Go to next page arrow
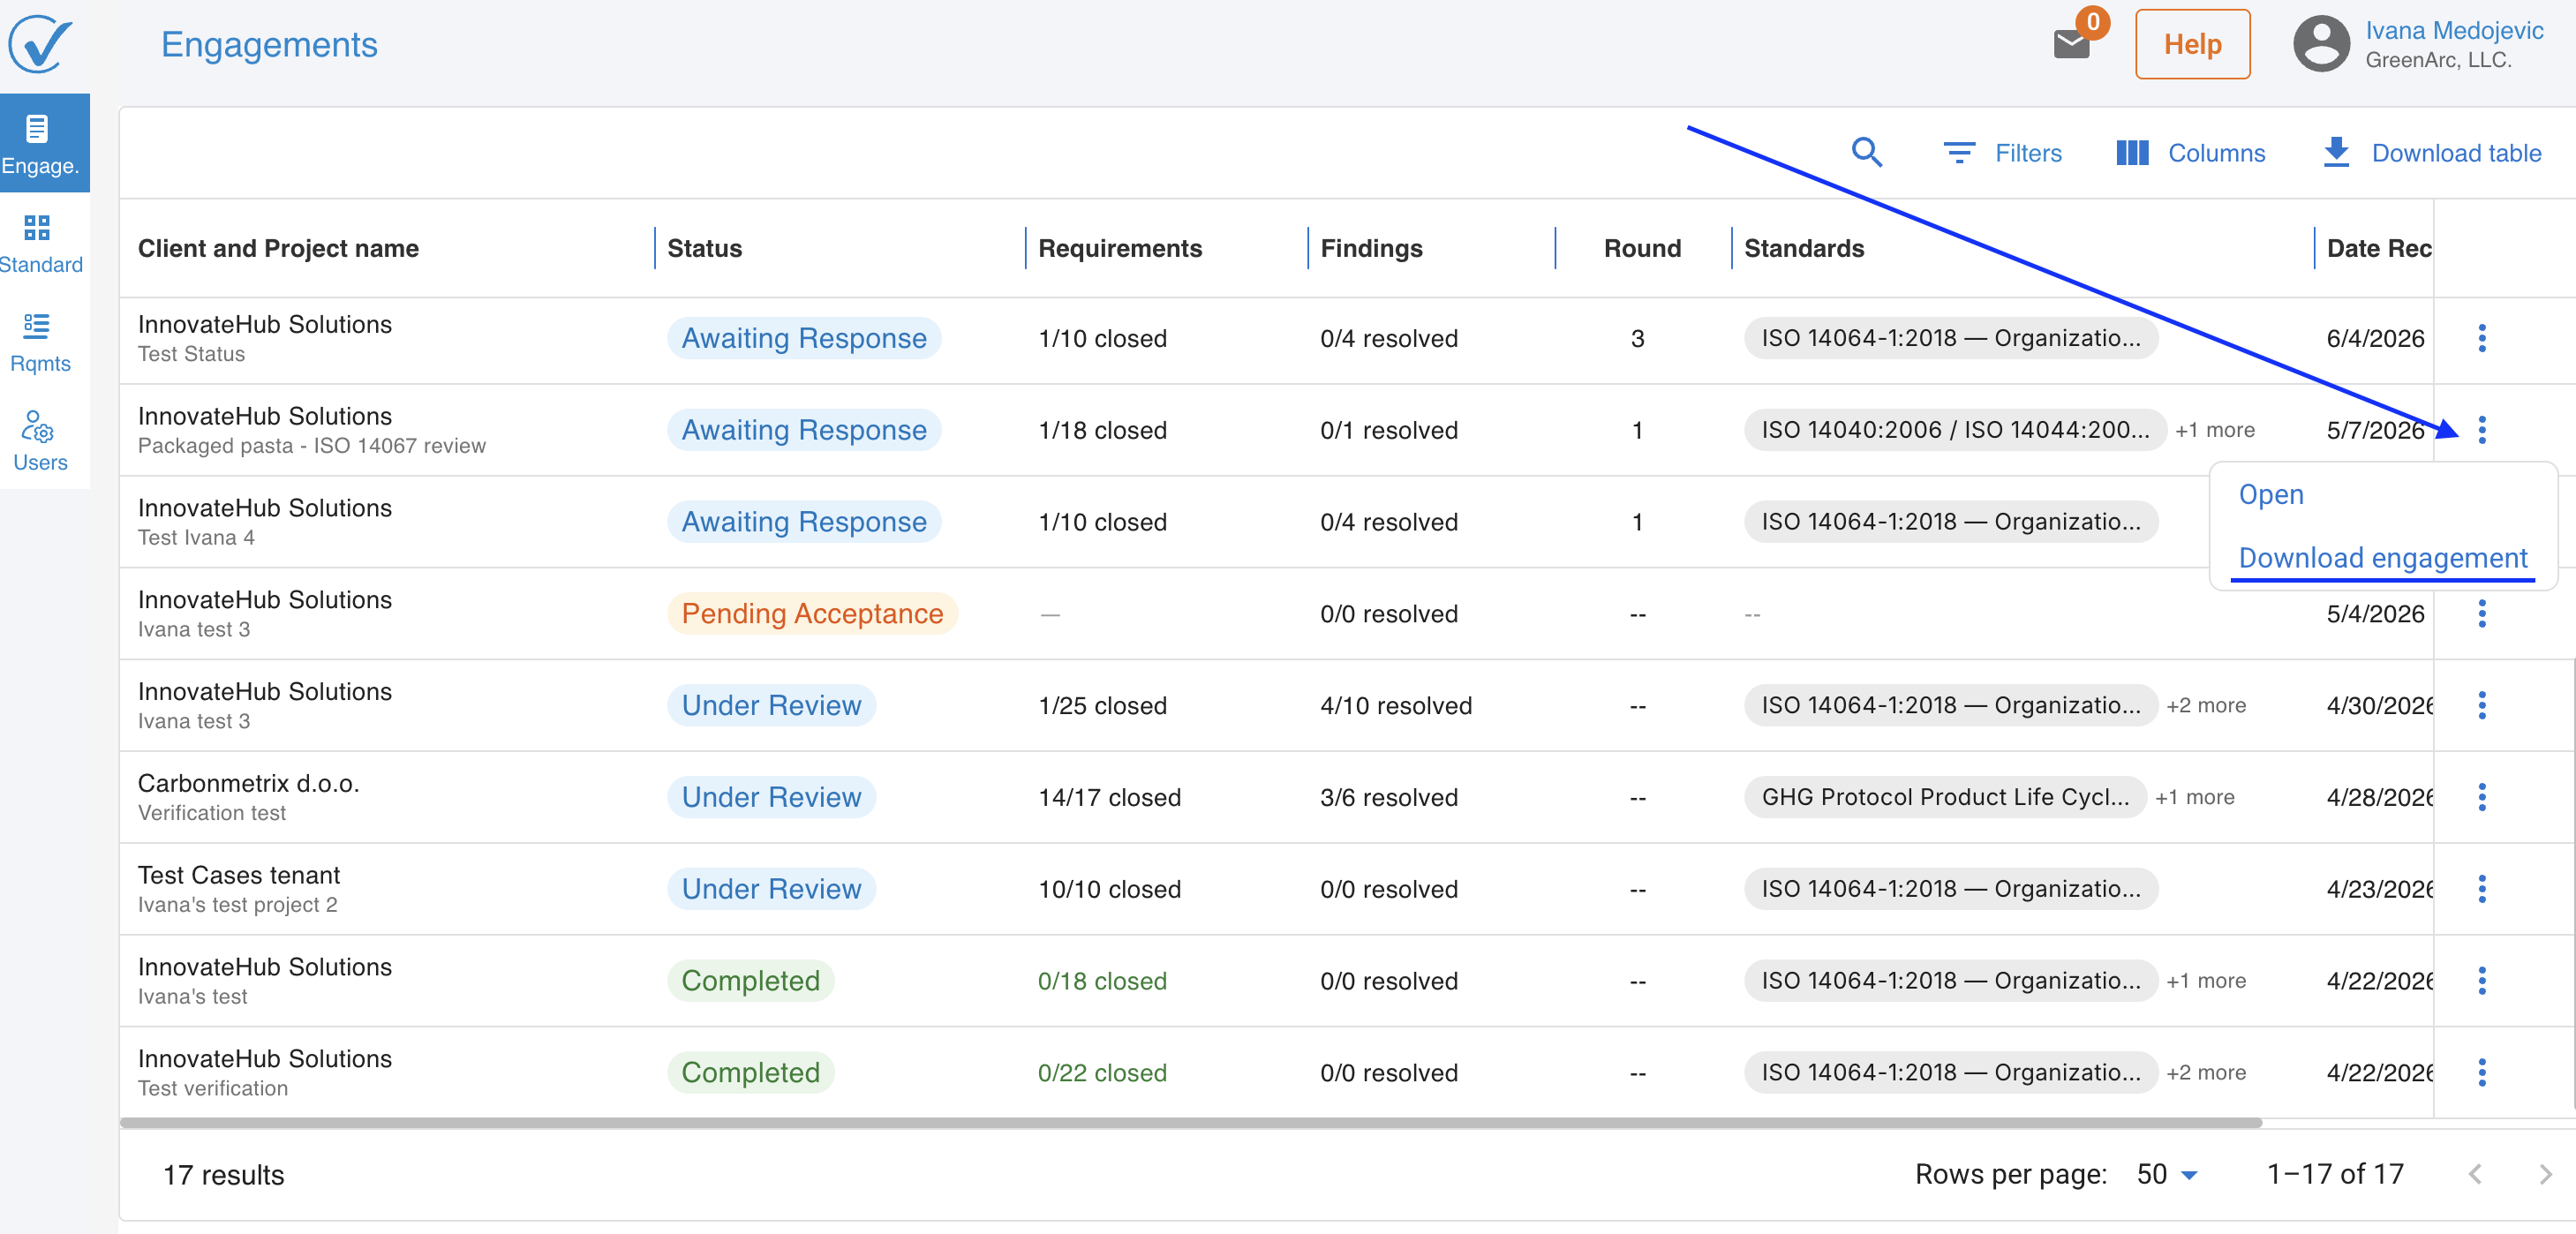 pyautogui.click(x=2545, y=1174)
